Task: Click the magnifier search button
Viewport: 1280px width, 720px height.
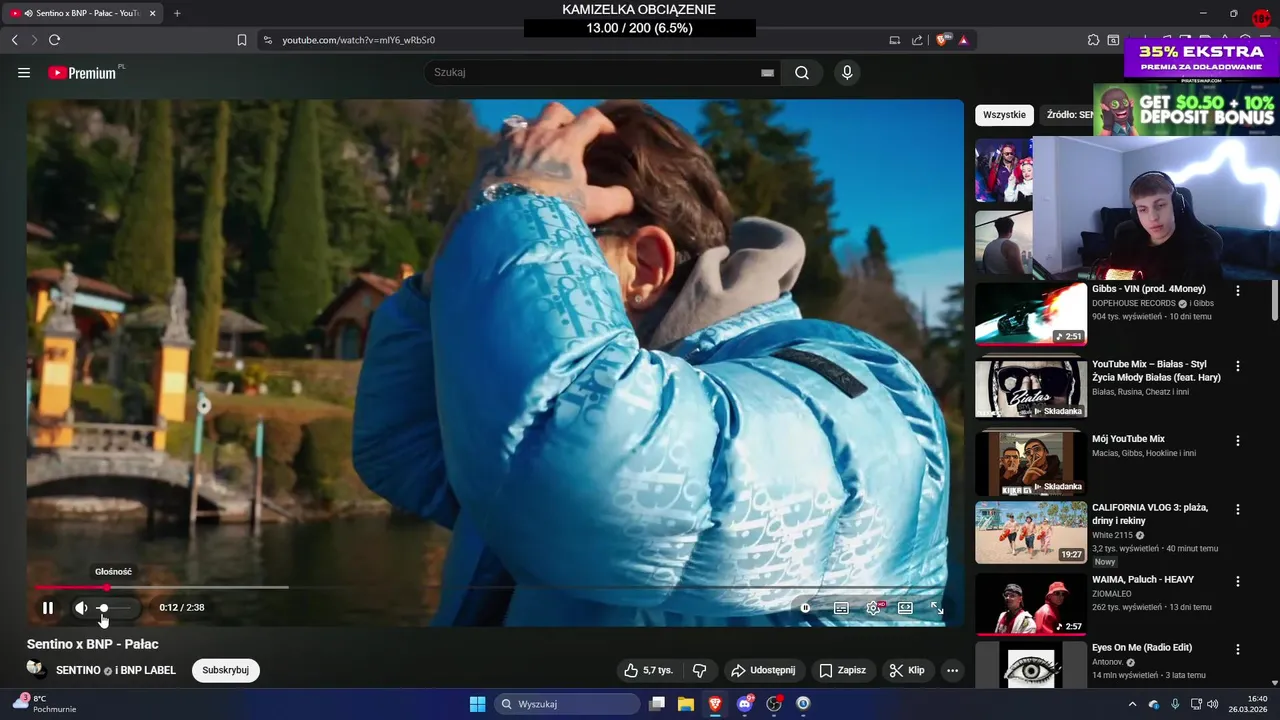Action: (x=802, y=72)
